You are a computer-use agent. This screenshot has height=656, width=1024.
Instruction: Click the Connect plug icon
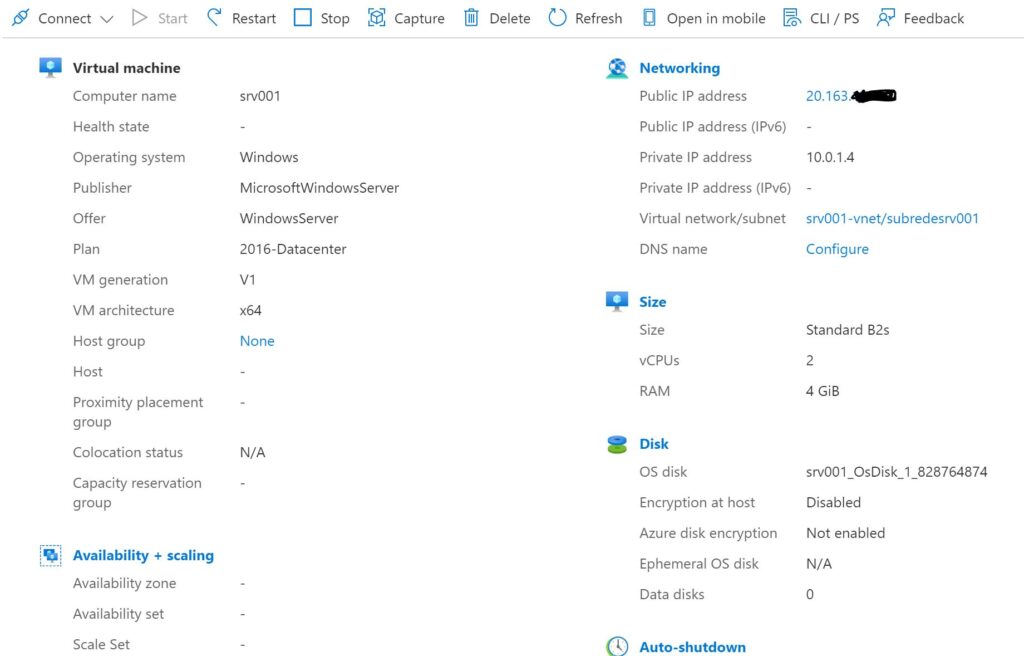tap(20, 18)
